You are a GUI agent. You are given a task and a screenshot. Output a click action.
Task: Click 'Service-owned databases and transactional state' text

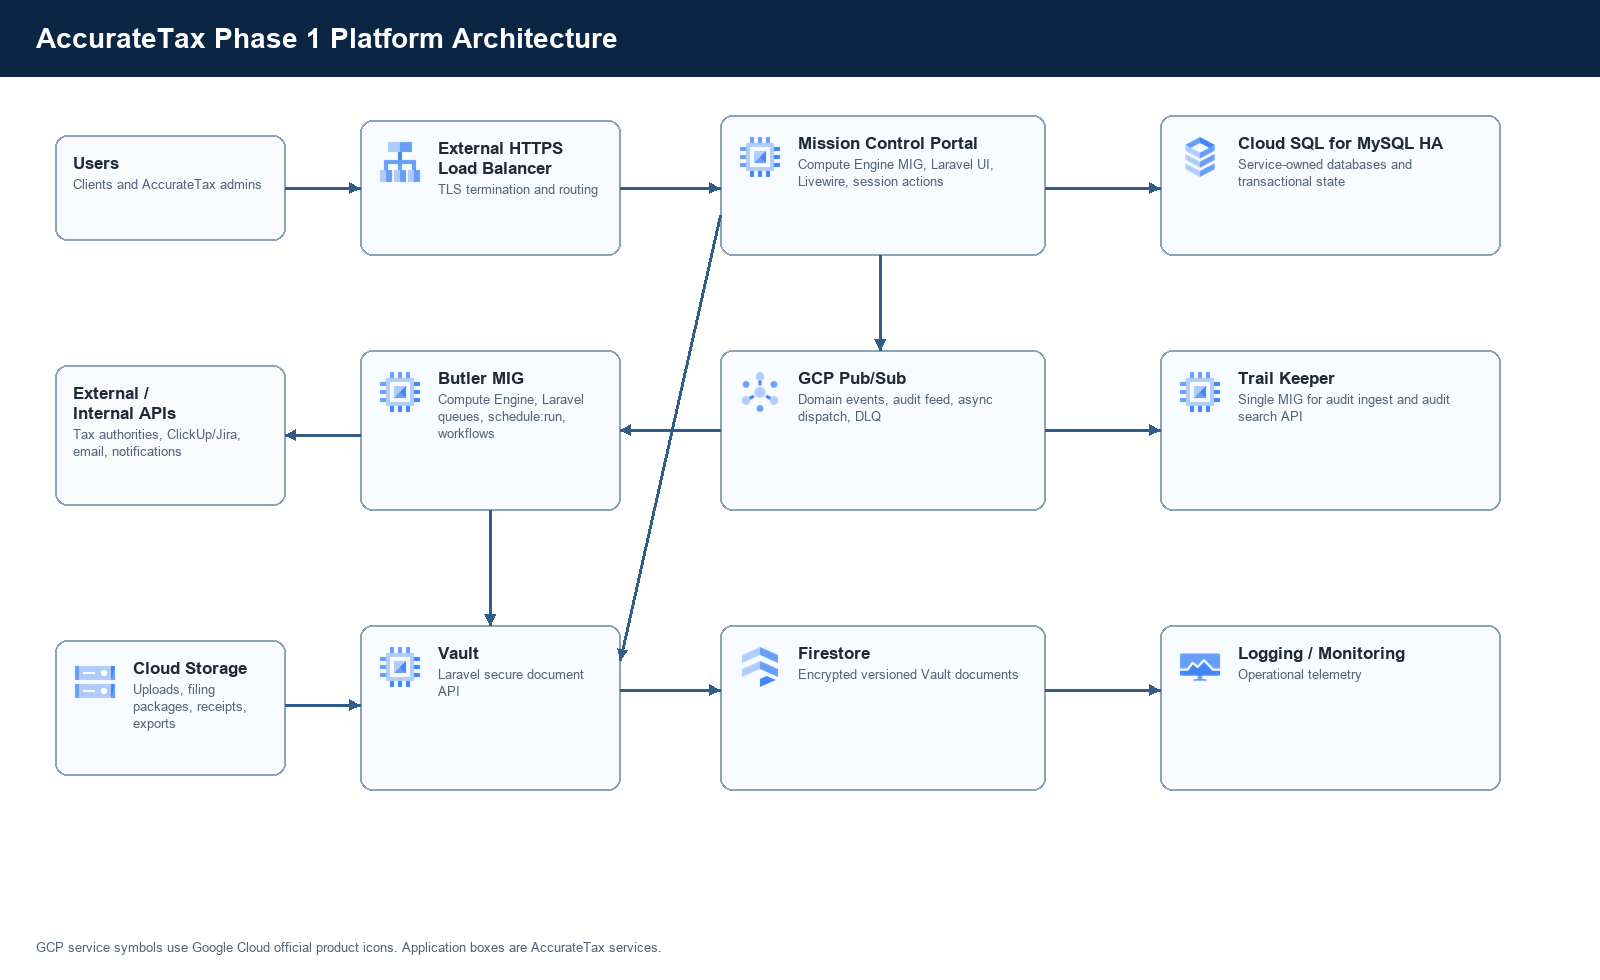1325,173
